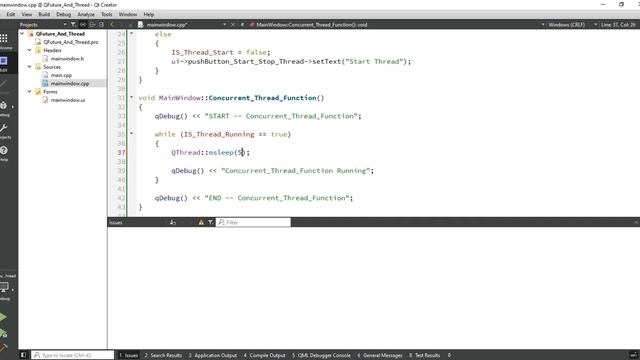Collapse the Issues output pane arrow
This screenshot has height=360, width=640.
636,222
